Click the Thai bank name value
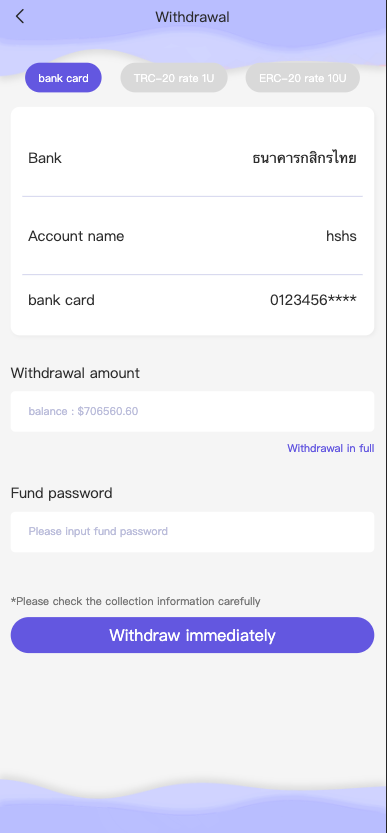 pyautogui.click(x=304, y=158)
